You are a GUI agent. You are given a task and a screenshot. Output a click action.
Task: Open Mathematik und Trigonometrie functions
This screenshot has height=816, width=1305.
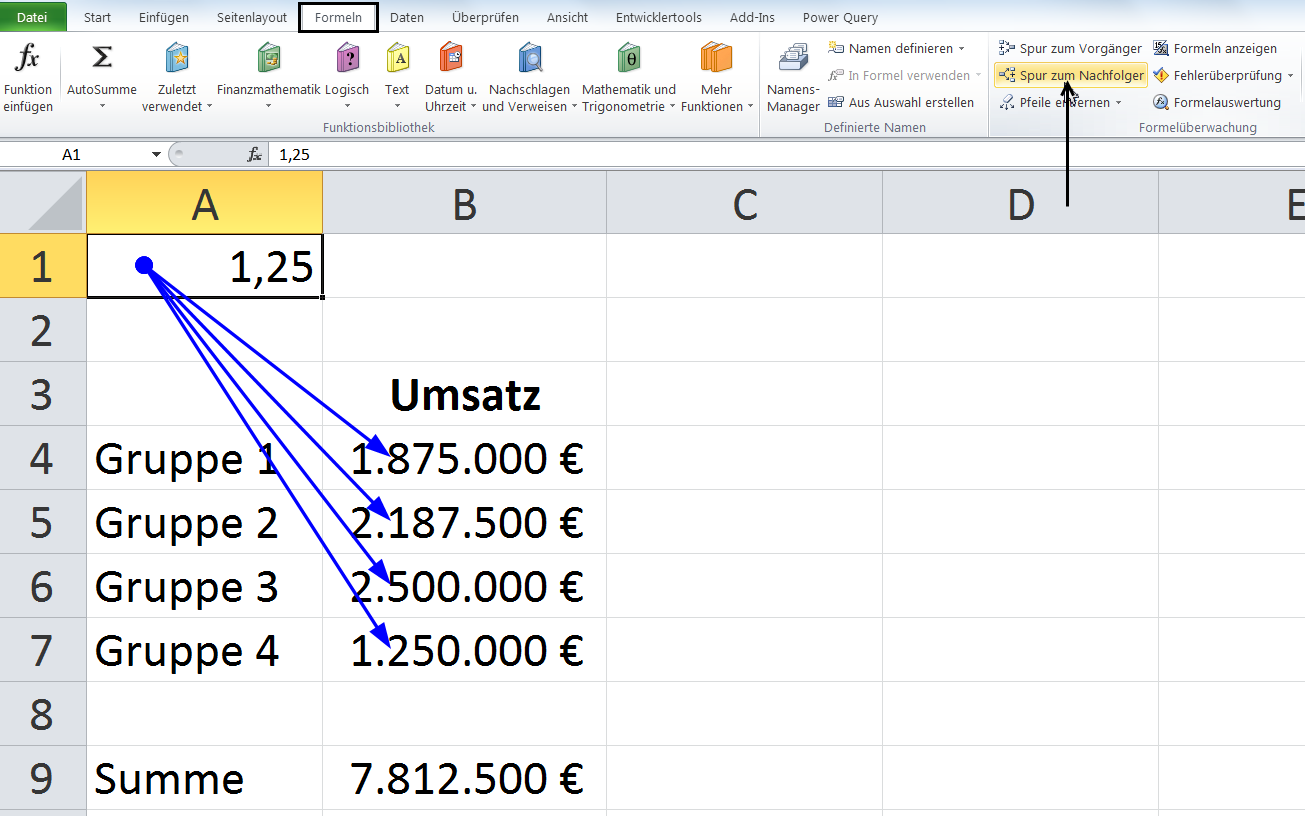coord(629,77)
